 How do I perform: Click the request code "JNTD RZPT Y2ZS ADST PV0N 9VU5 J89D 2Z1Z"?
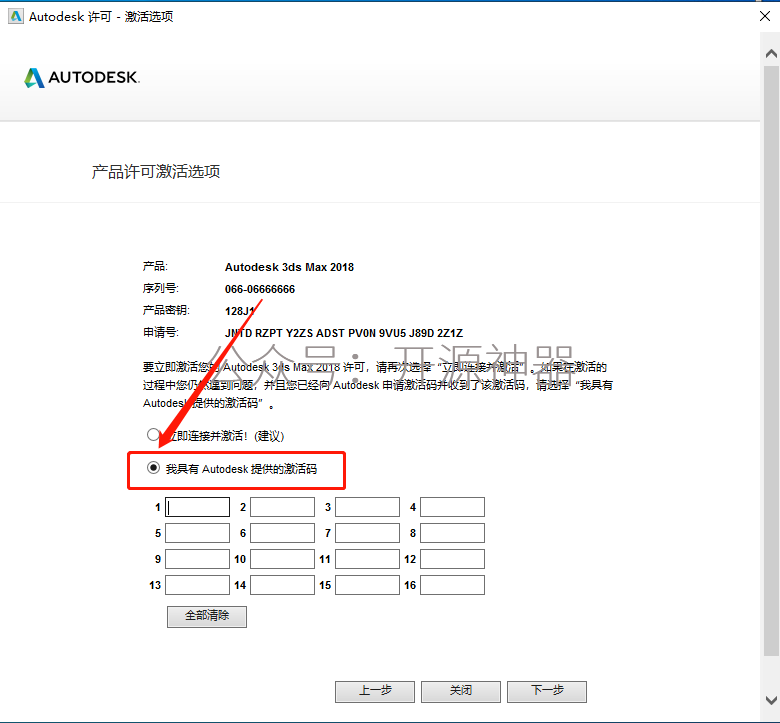344,333
